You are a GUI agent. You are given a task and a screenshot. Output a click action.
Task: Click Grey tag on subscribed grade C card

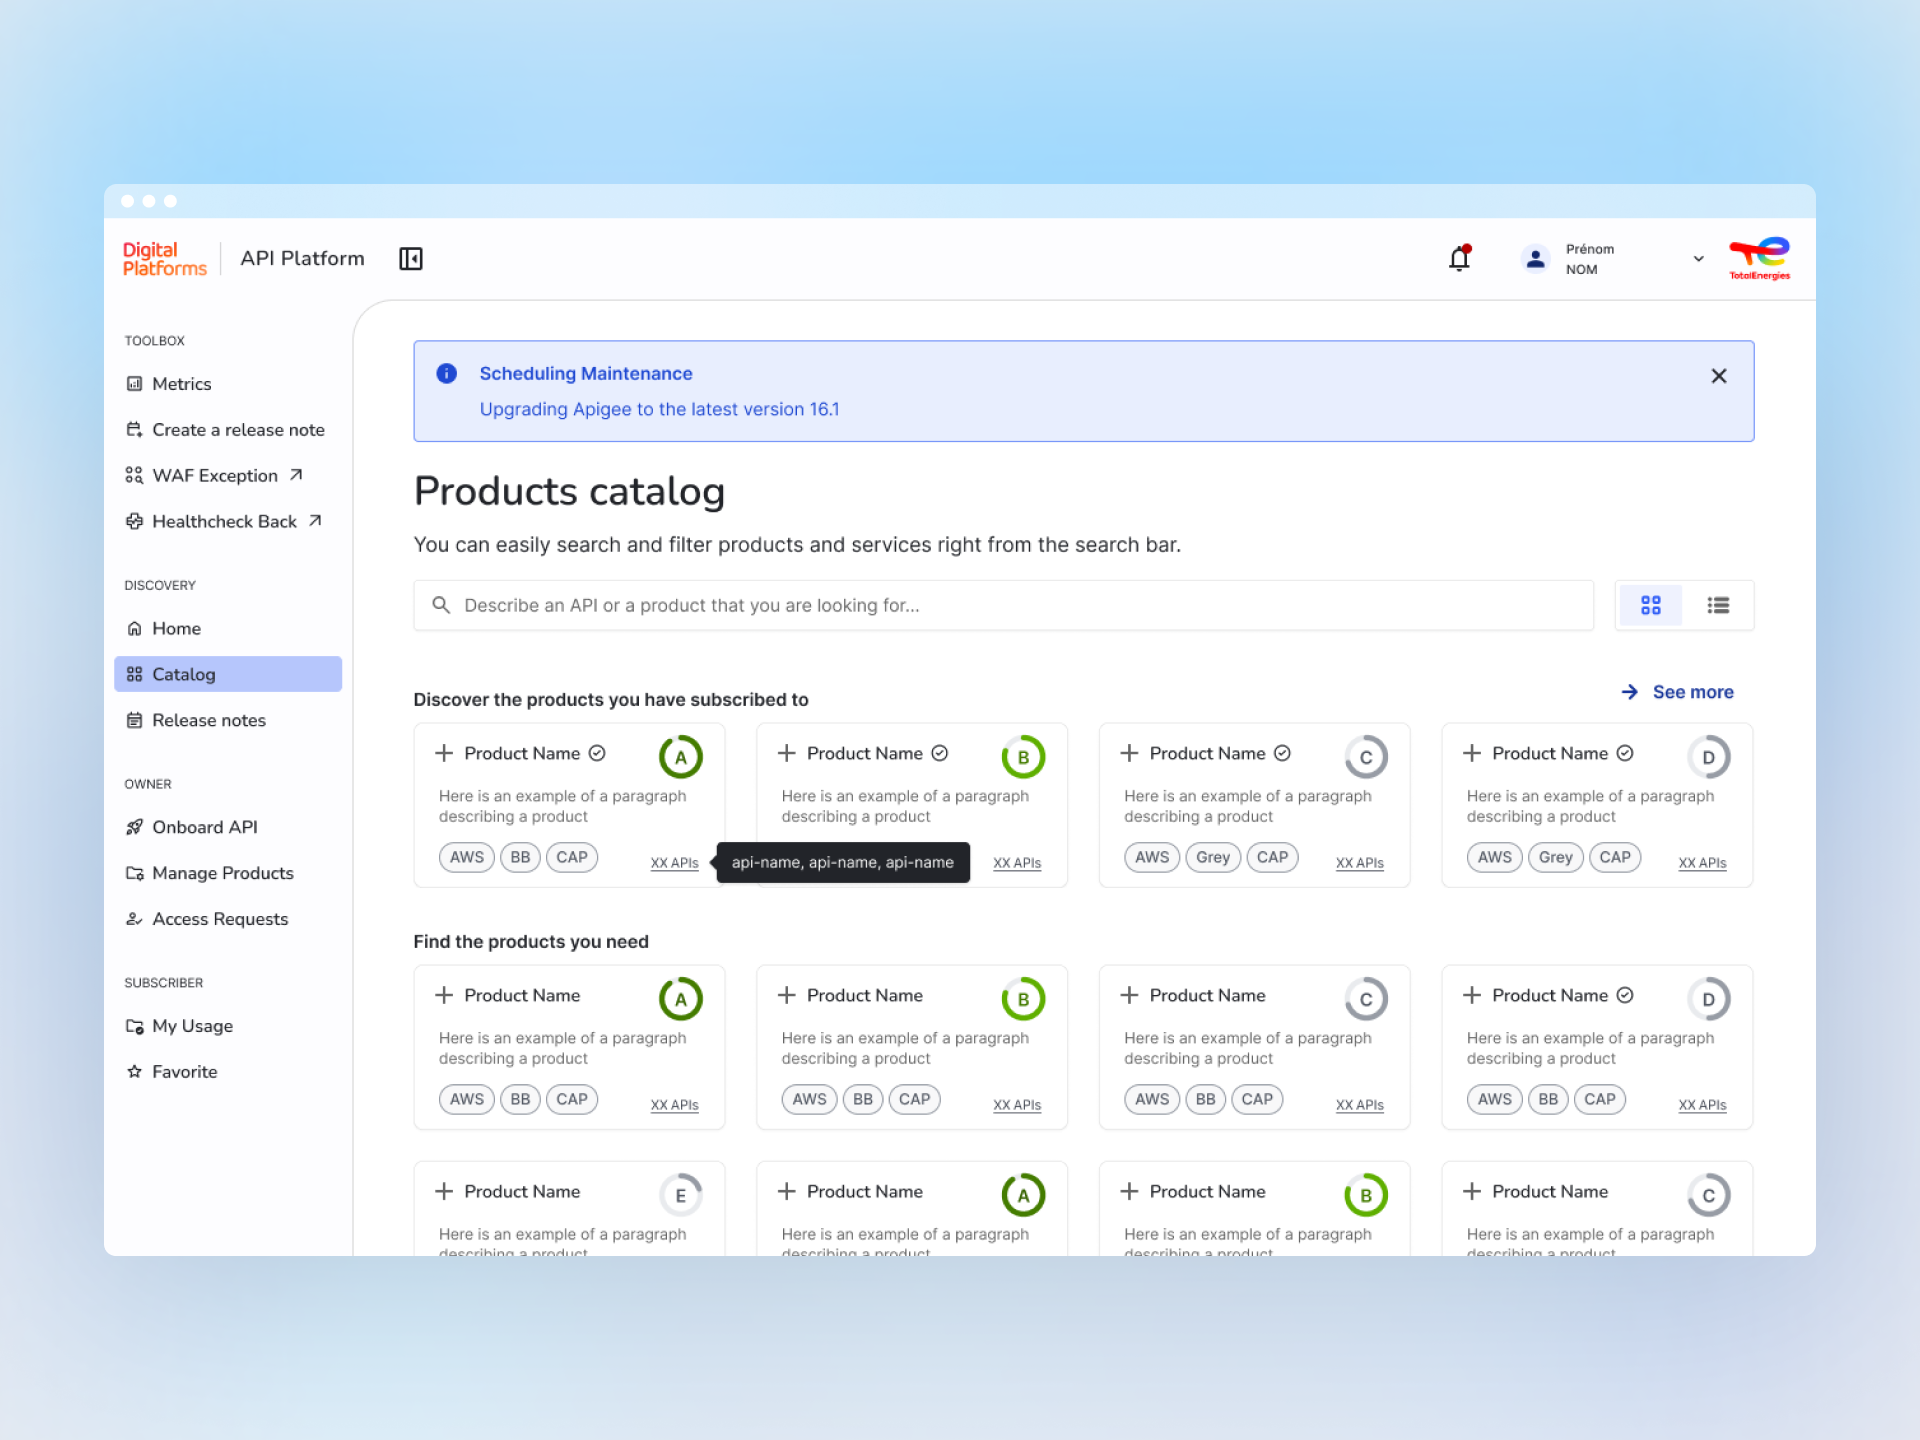(1213, 857)
